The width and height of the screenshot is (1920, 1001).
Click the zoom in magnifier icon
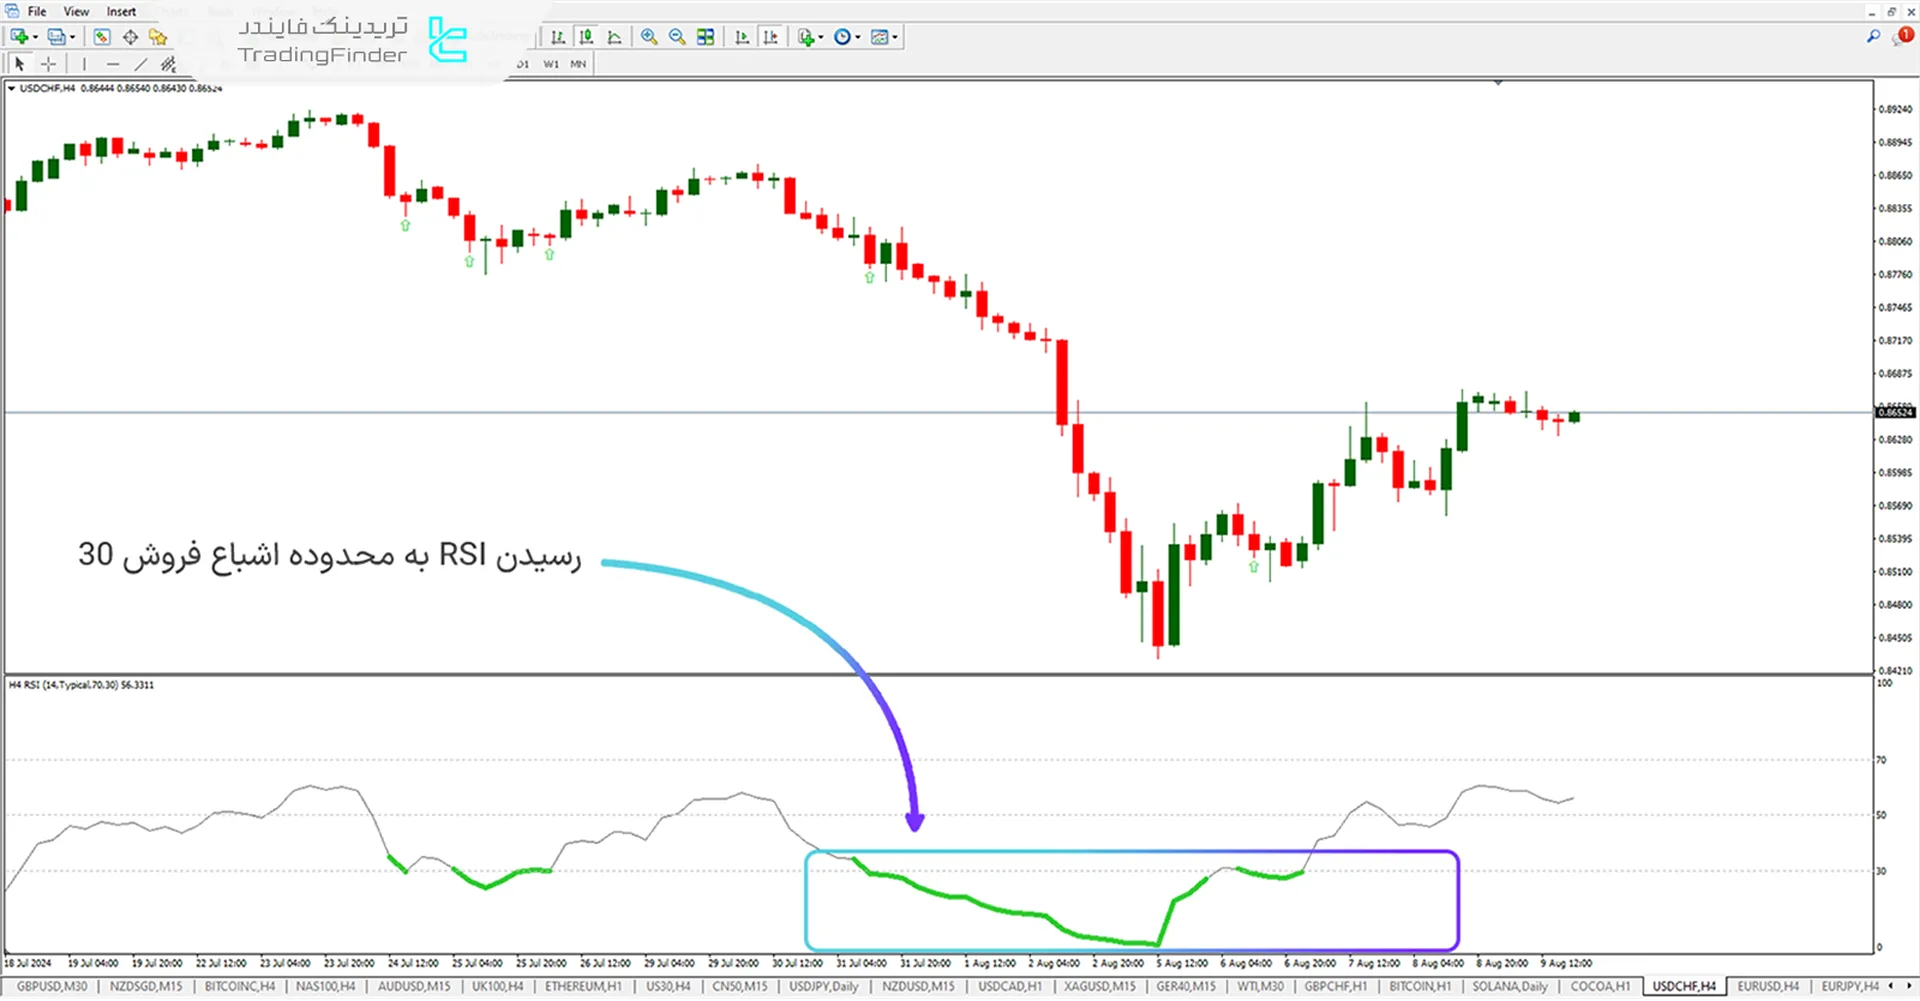tap(649, 37)
